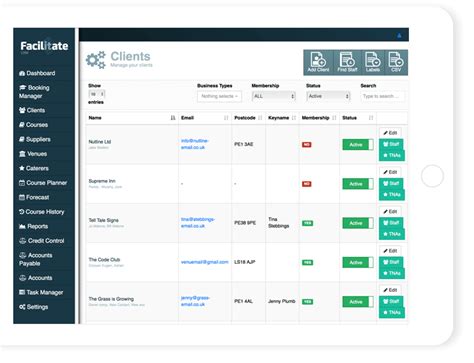Open the Caterers page
The image size is (474, 363).
34,168
